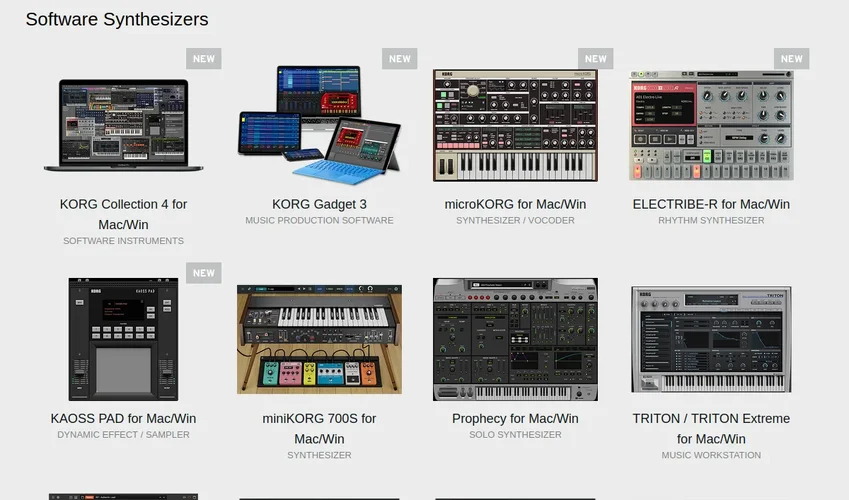
Task: Open the KAOSS PAD product image
Action: (123, 339)
